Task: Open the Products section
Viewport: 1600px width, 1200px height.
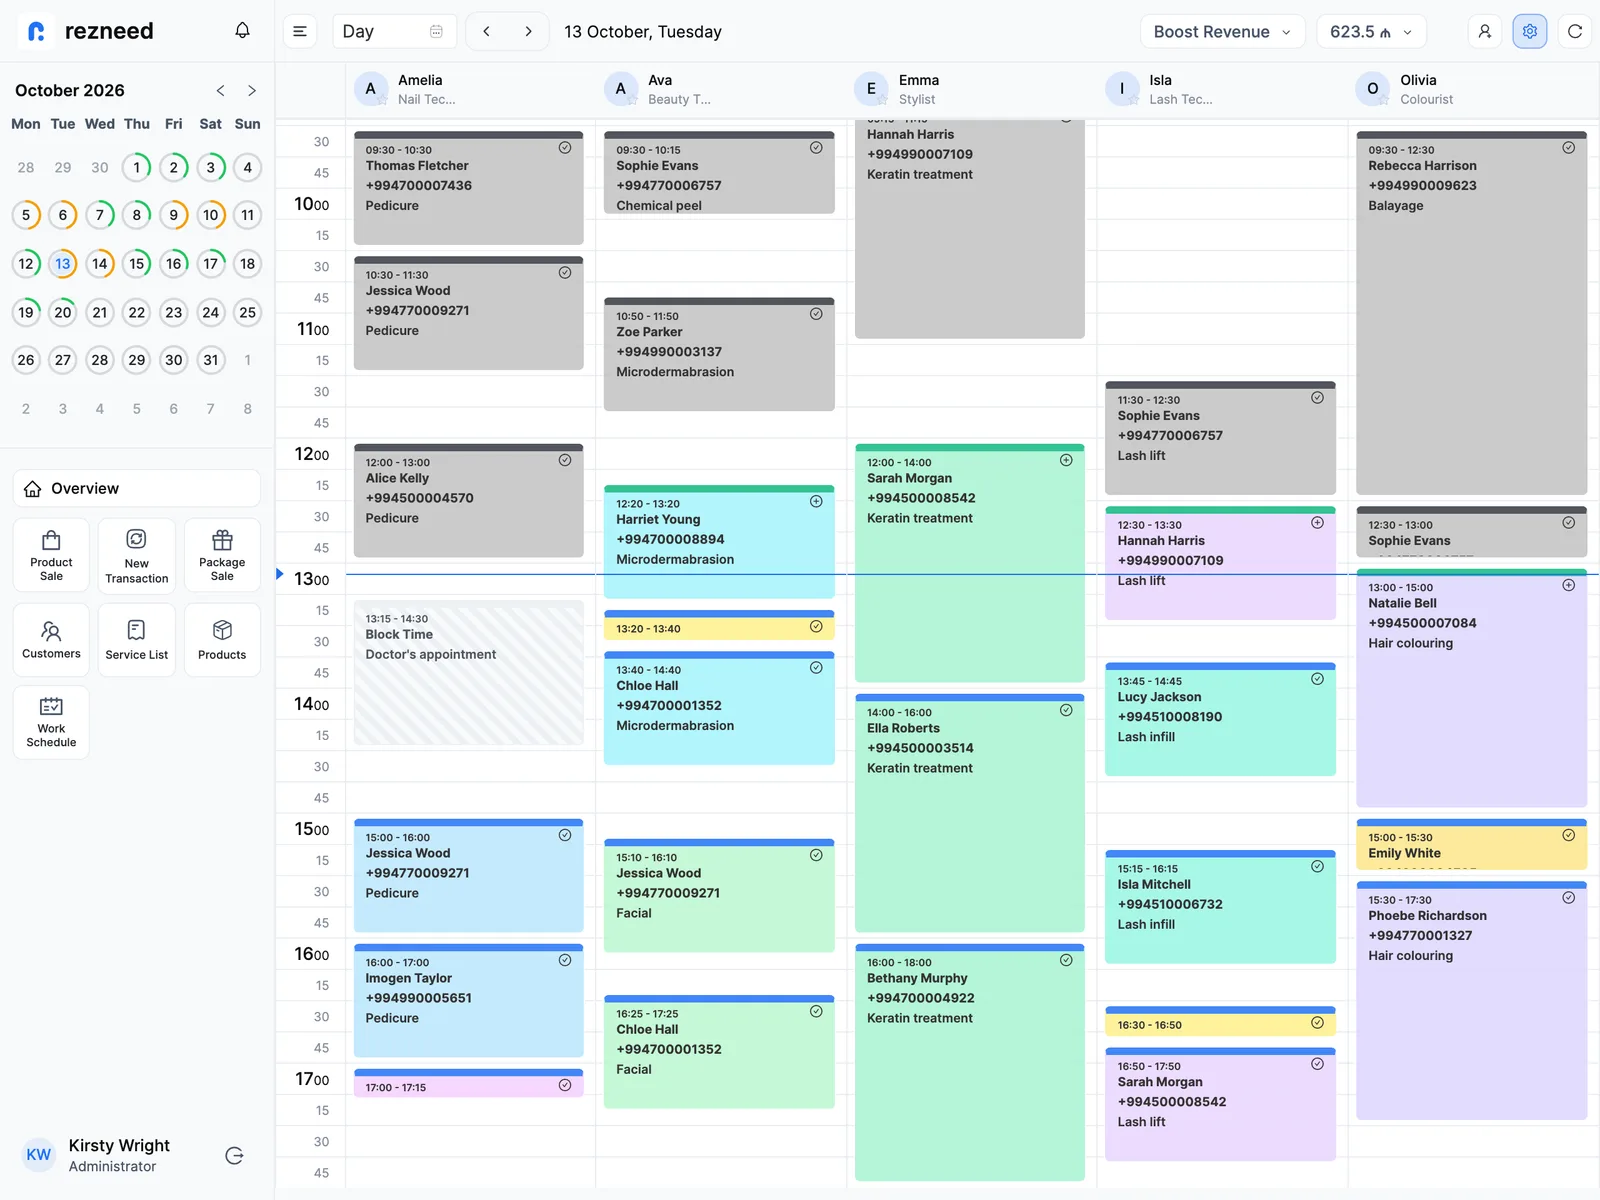Action: pyautogui.click(x=222, y=640)
